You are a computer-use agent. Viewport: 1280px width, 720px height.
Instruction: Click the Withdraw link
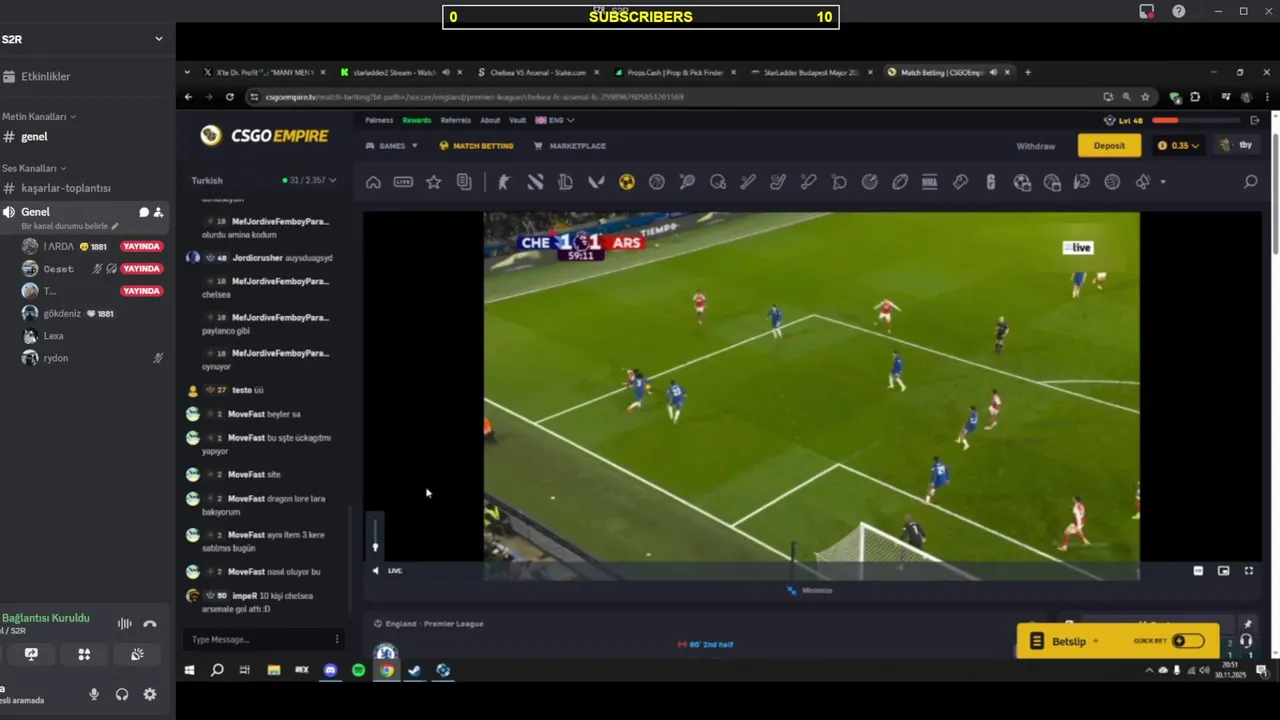(x=1035, y=146)
